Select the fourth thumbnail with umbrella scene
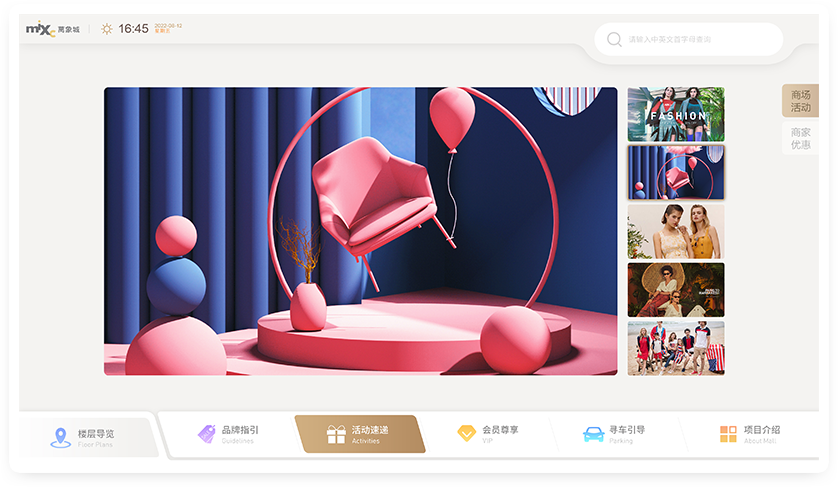Viewport: 838px width, 487px height. (x=675, y=290)
